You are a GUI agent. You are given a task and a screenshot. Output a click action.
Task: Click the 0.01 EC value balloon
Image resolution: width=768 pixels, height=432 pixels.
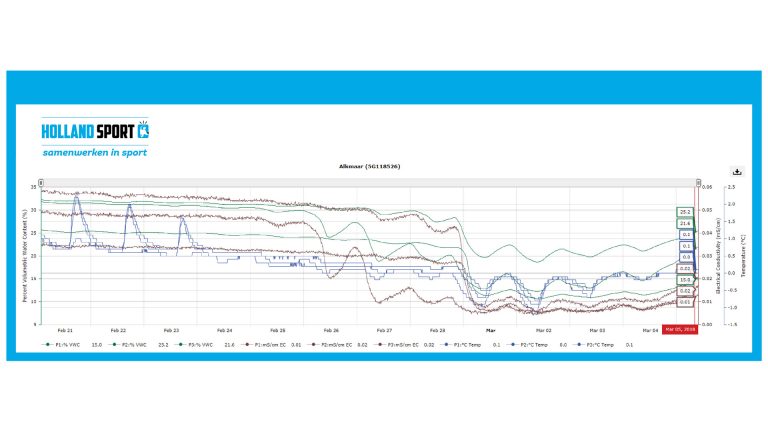pos(685,301)
